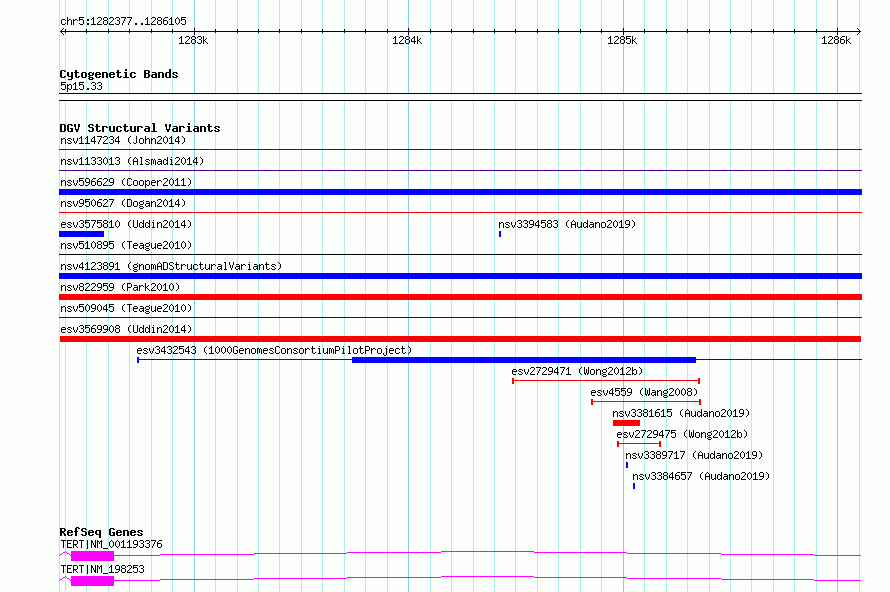Viewport: 890px width, 592px height.
Task: Click the short blue bar of esv3575810
Action: [82, 234]
